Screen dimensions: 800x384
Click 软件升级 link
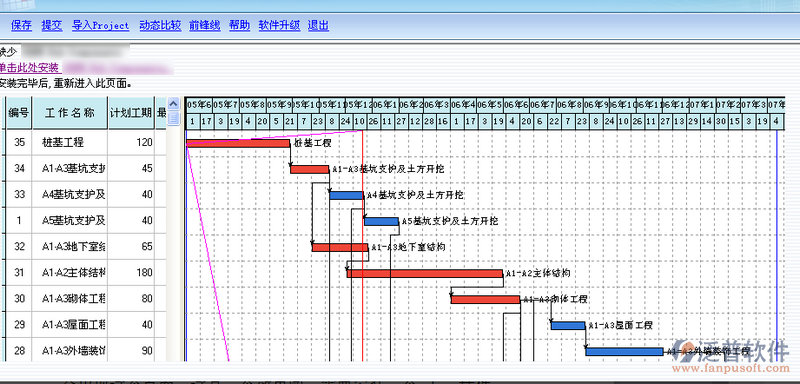pyautogui.click(x=279, y=25)
